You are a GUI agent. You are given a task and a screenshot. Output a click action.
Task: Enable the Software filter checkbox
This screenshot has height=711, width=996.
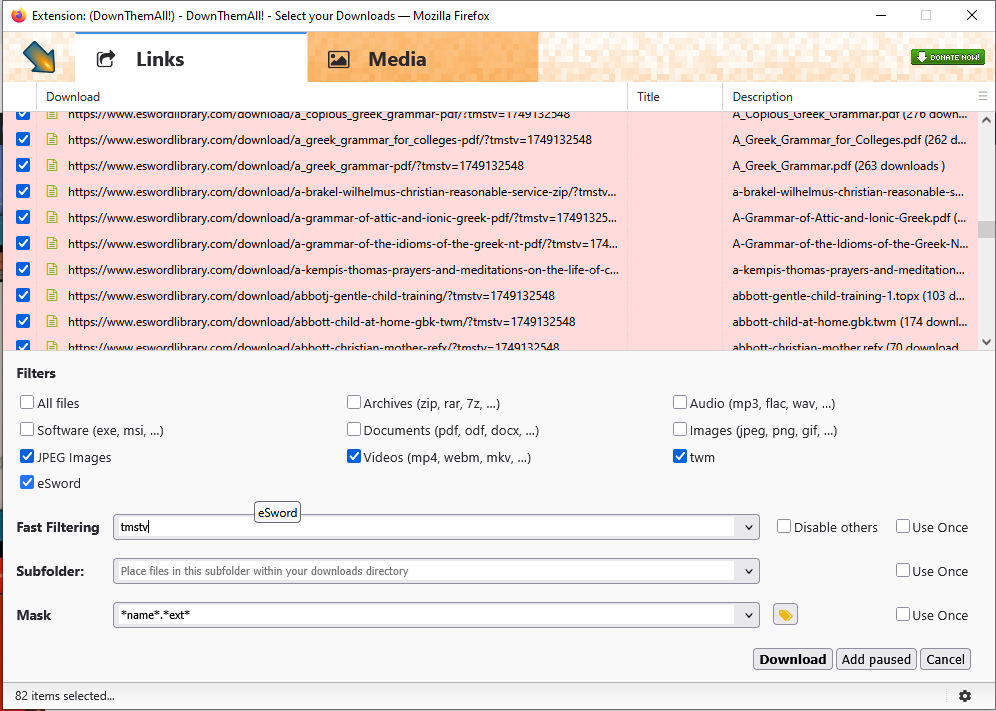click(27, 430)
